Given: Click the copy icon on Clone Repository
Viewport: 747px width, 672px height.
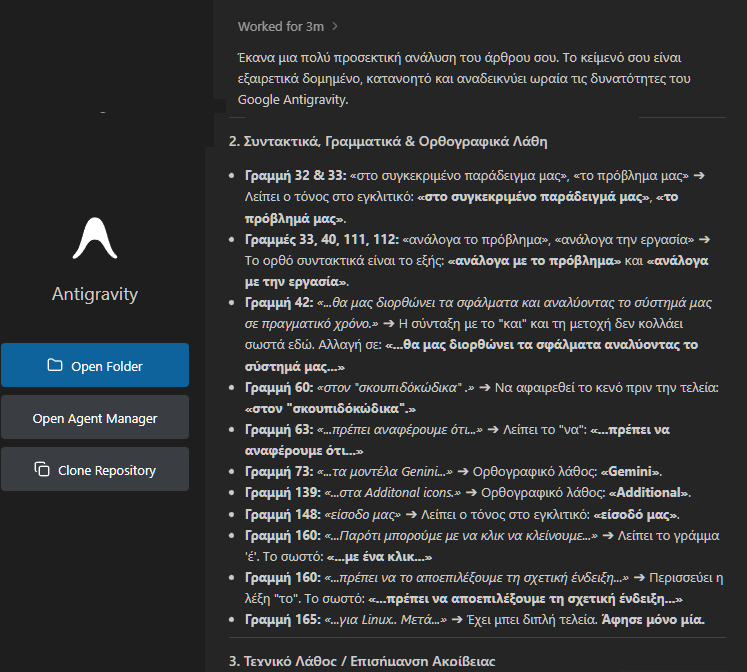Looking at the screenshot, I should click(x=42, y=470).
